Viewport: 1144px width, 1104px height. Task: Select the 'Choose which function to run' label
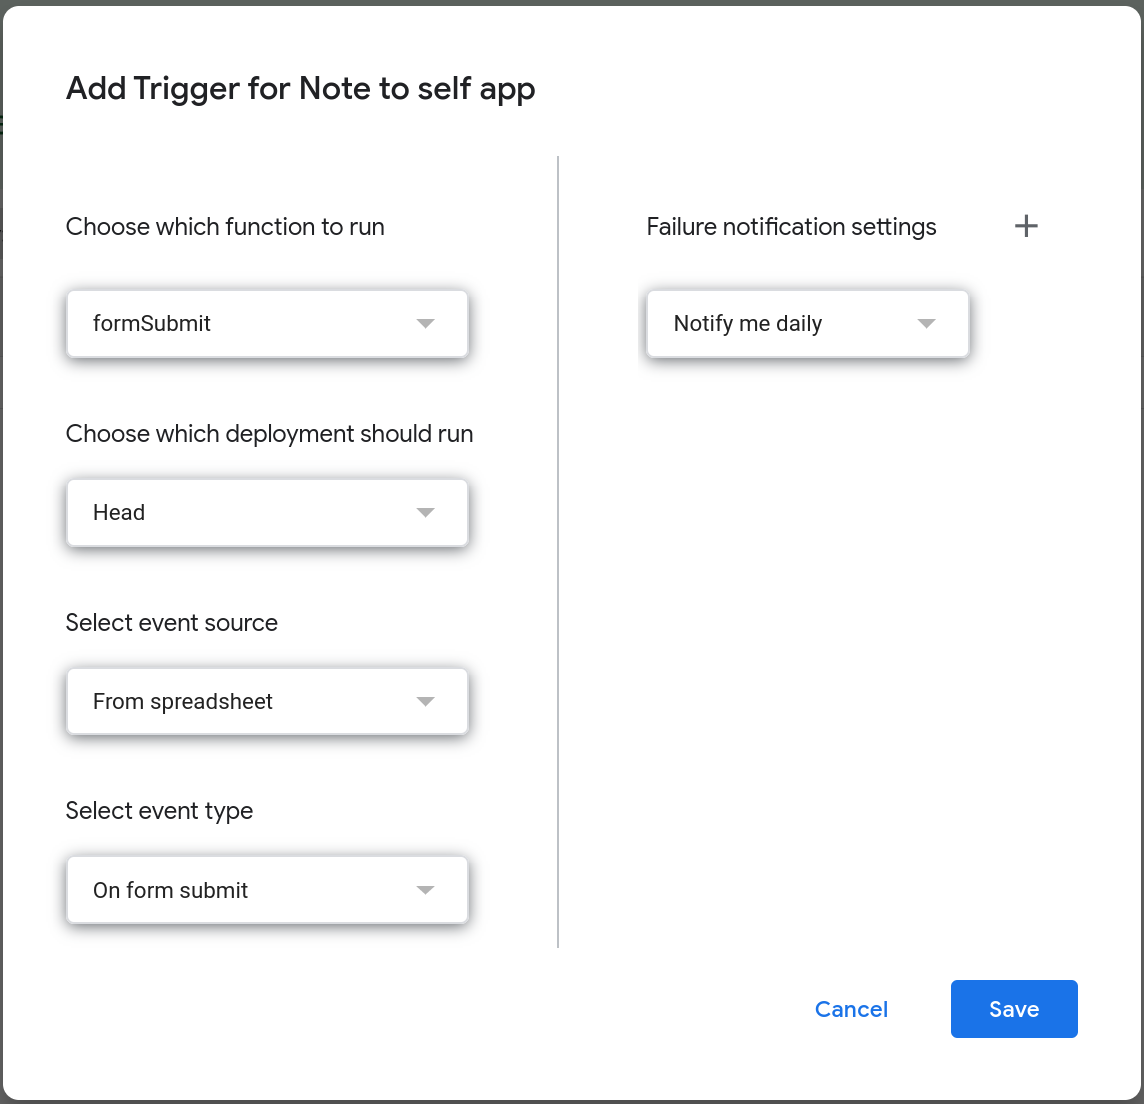[225, 227]
